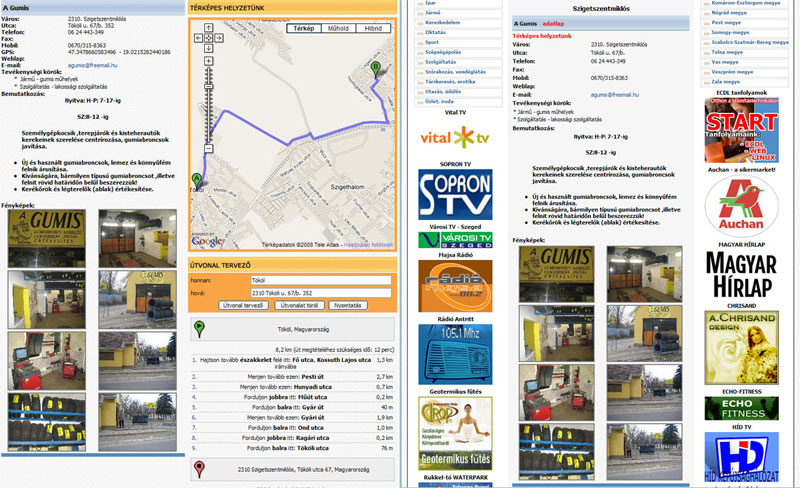Open the tire rack photo on right page
Viewport: 800px width, 488px height.
coord(557,451)
